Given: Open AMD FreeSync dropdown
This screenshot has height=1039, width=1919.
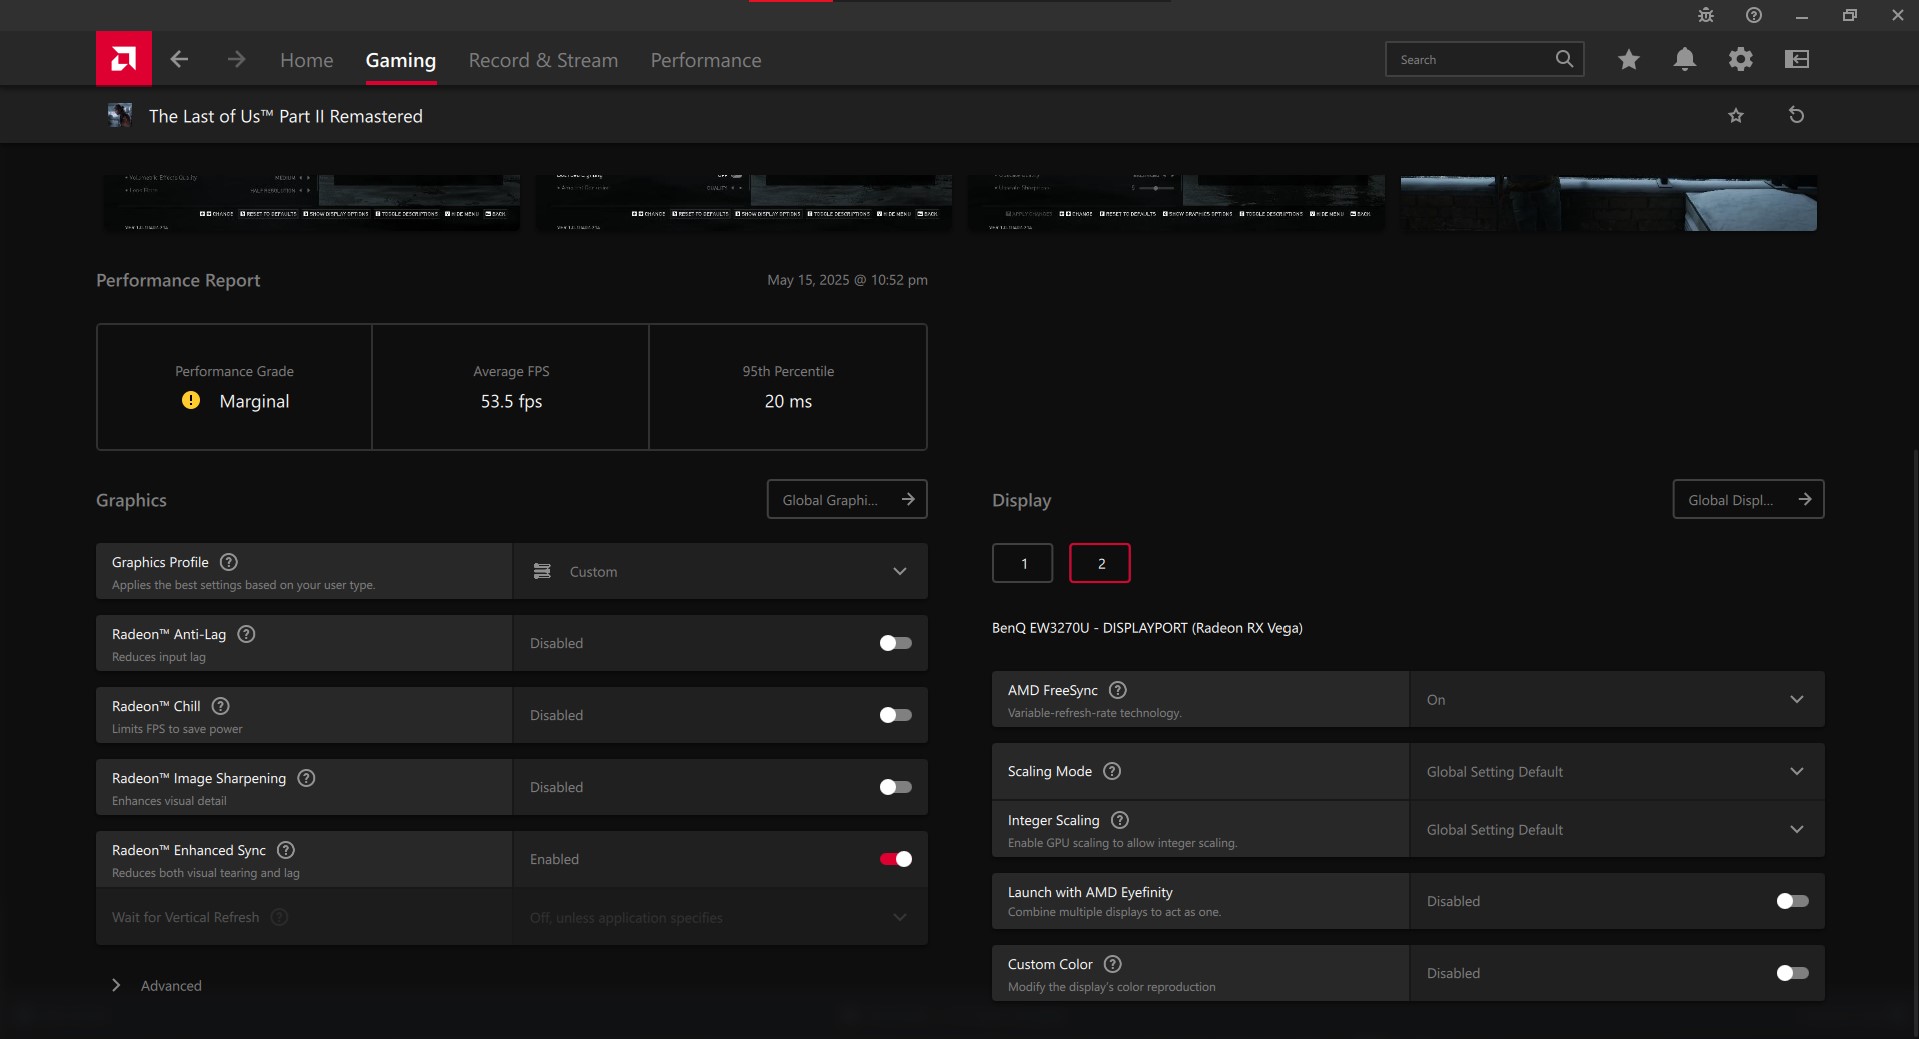Looking at the screenshot, I should 1617,699.
